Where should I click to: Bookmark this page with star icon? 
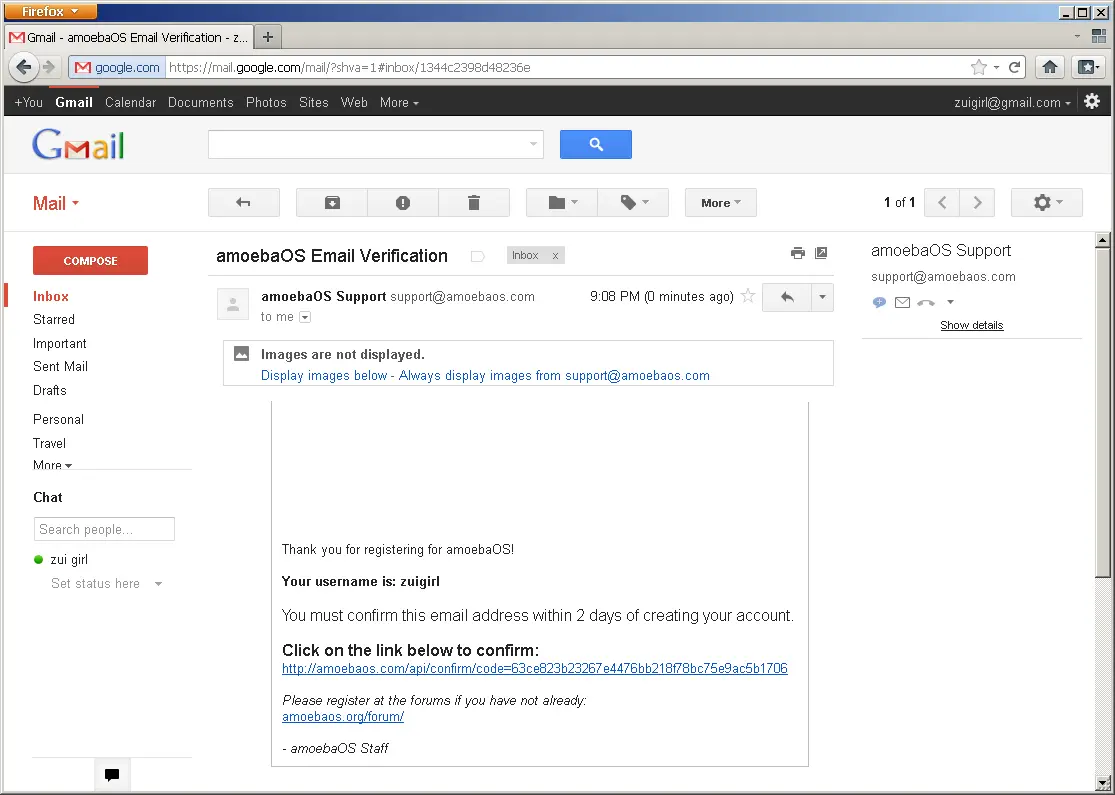click(x=978, y=67)
